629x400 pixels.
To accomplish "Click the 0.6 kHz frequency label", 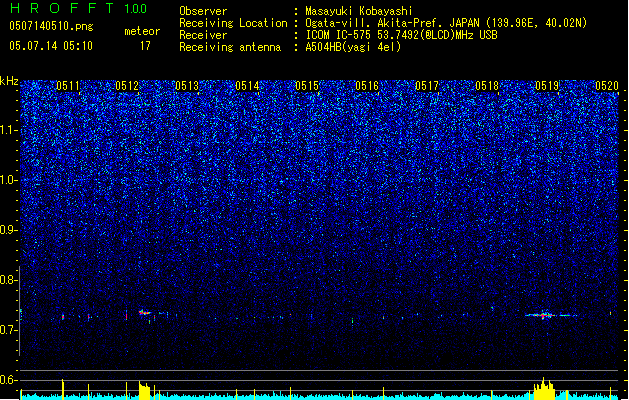I will (x=9, y=380).
